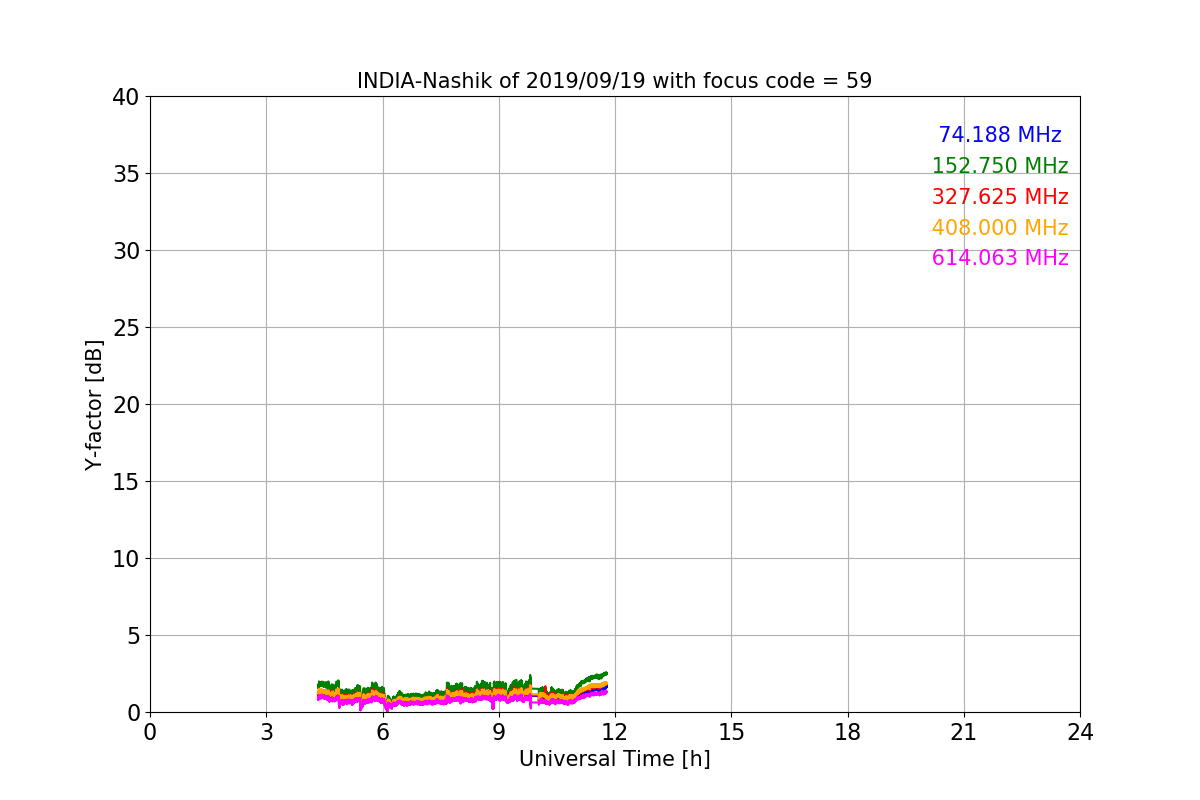Screen dimensions: 1200x800
Task: Select the 327.625 MHz legend label
Action: click(x=1000, y=197)
